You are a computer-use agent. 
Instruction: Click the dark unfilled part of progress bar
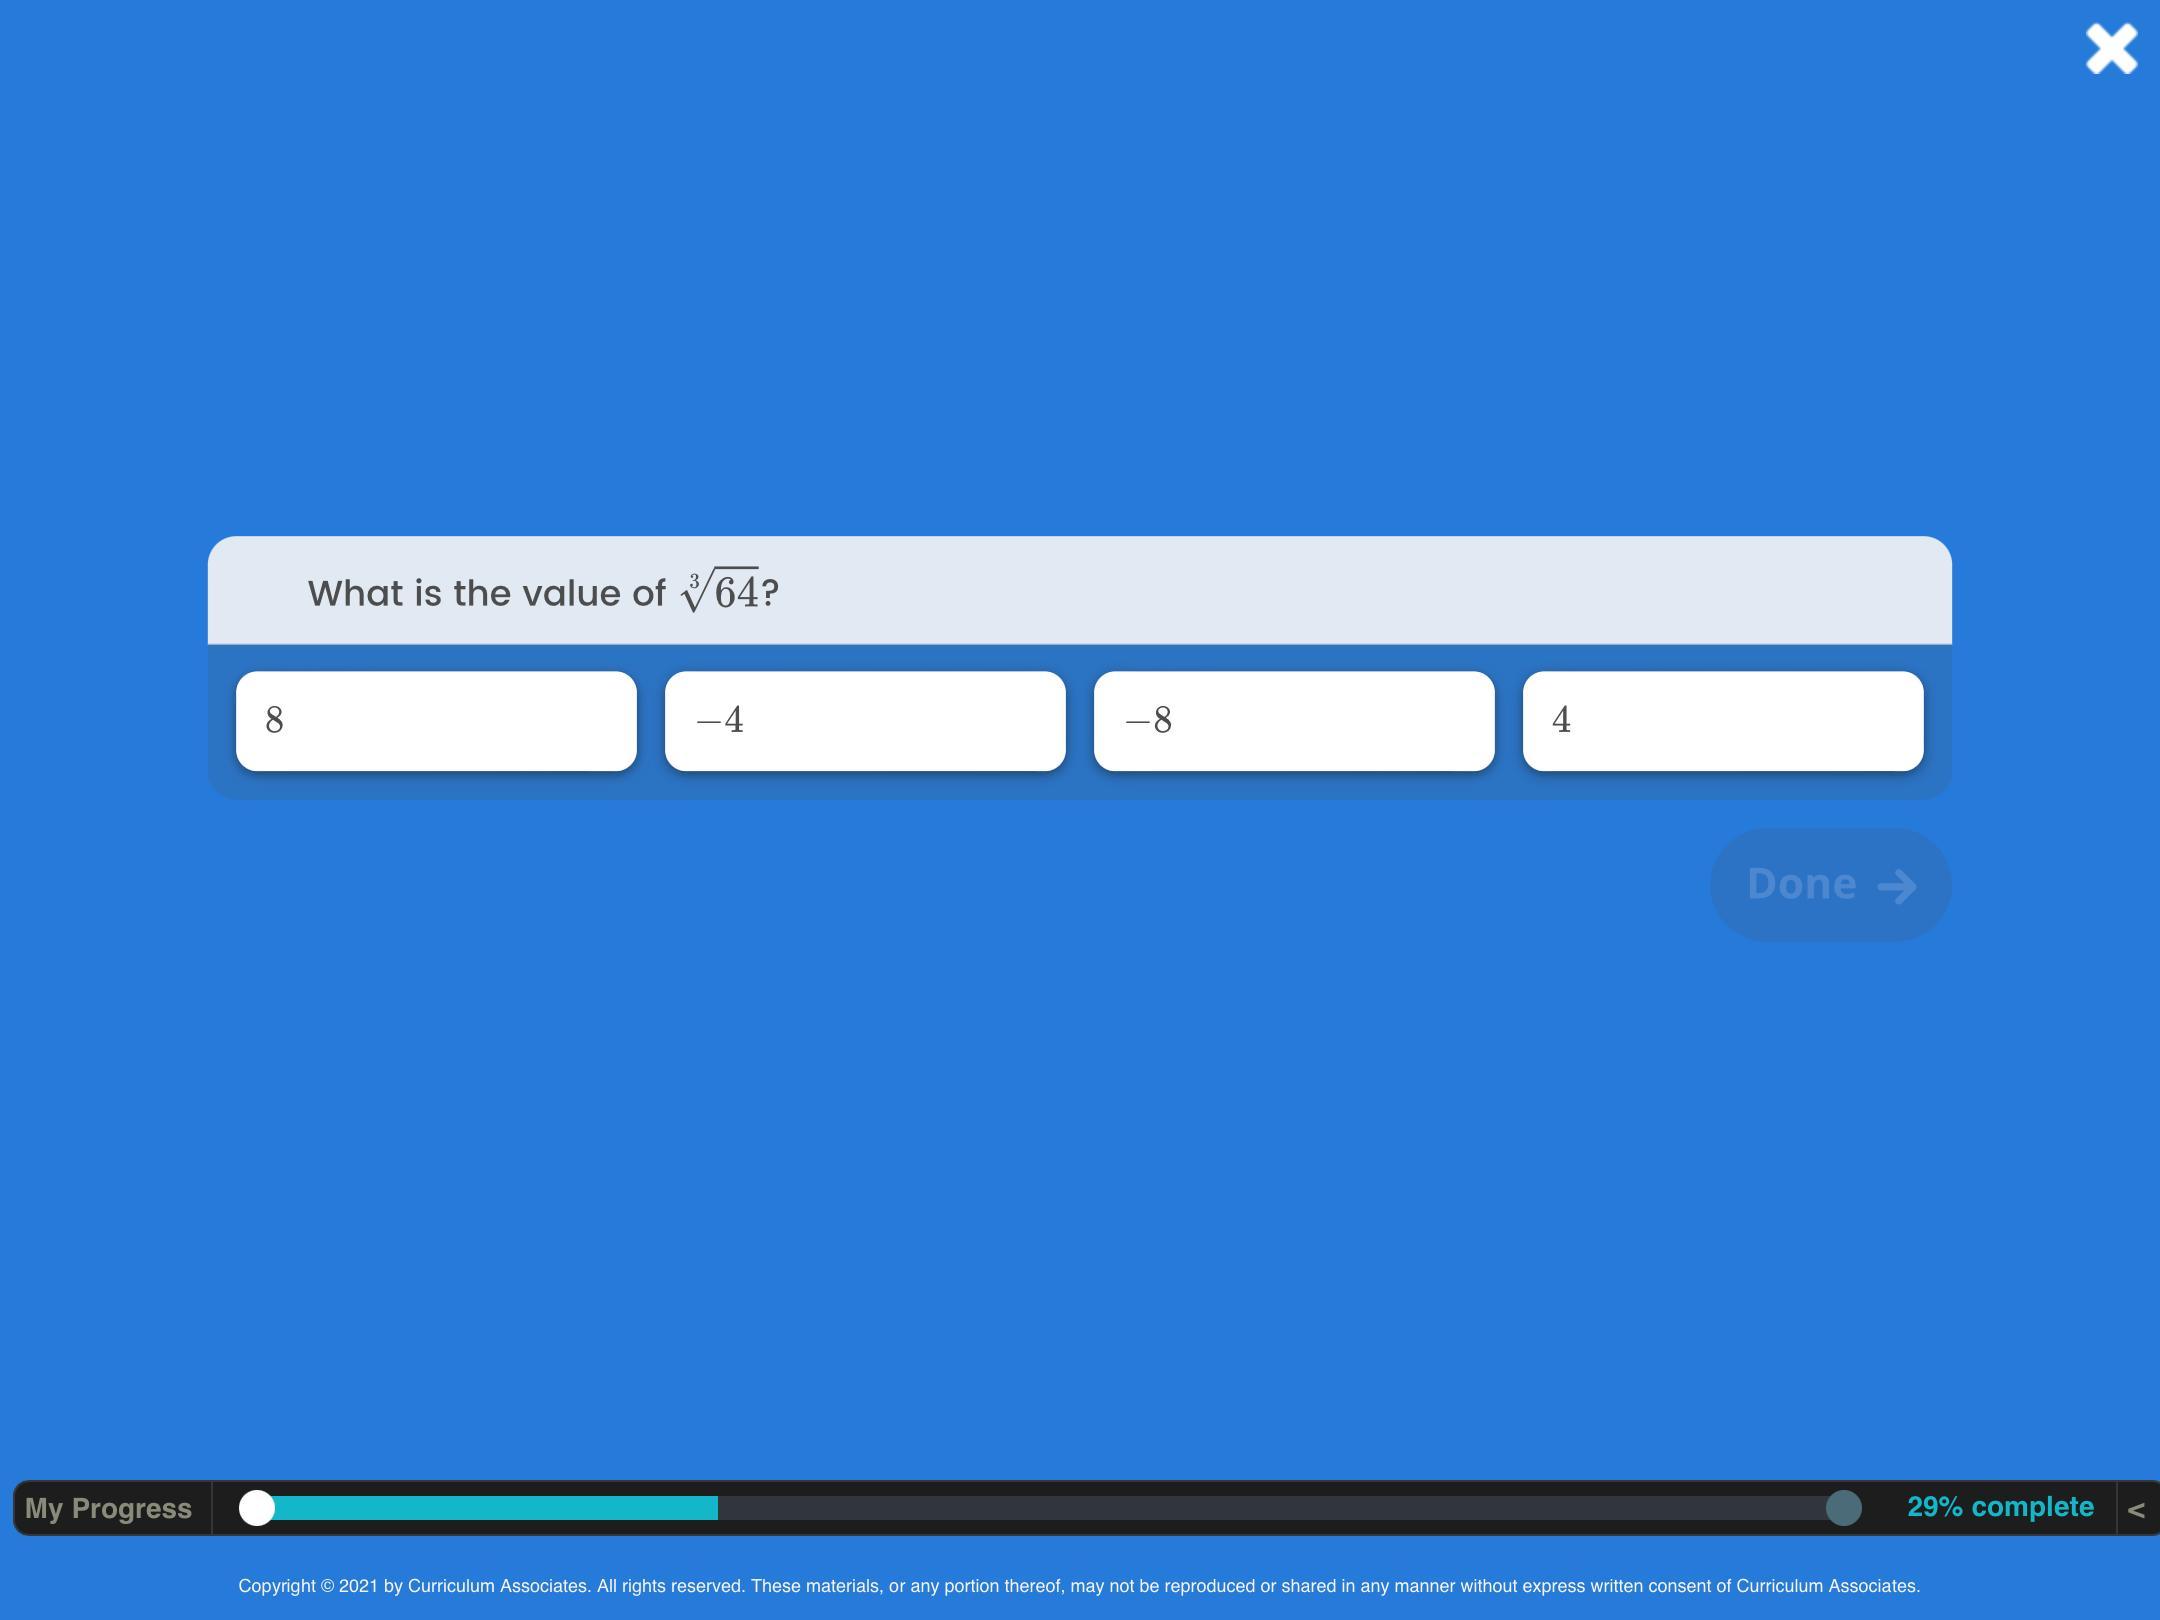pos(1270,1508)
